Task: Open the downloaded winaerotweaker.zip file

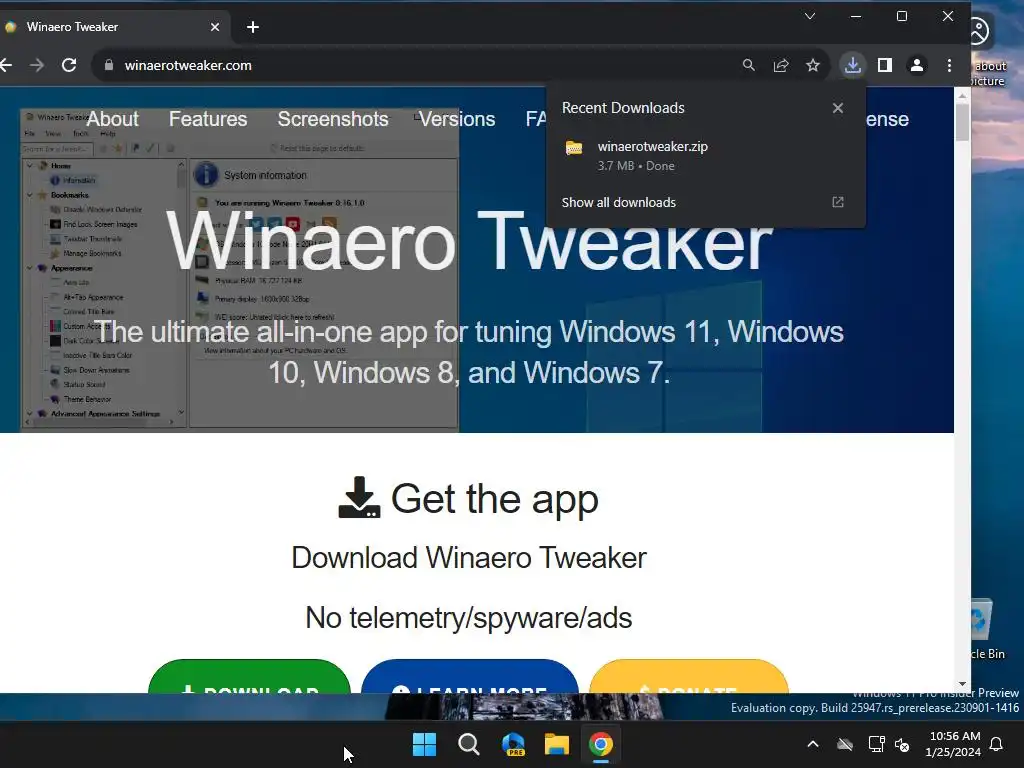Action: pyautogui.click(x=705, y=155)
